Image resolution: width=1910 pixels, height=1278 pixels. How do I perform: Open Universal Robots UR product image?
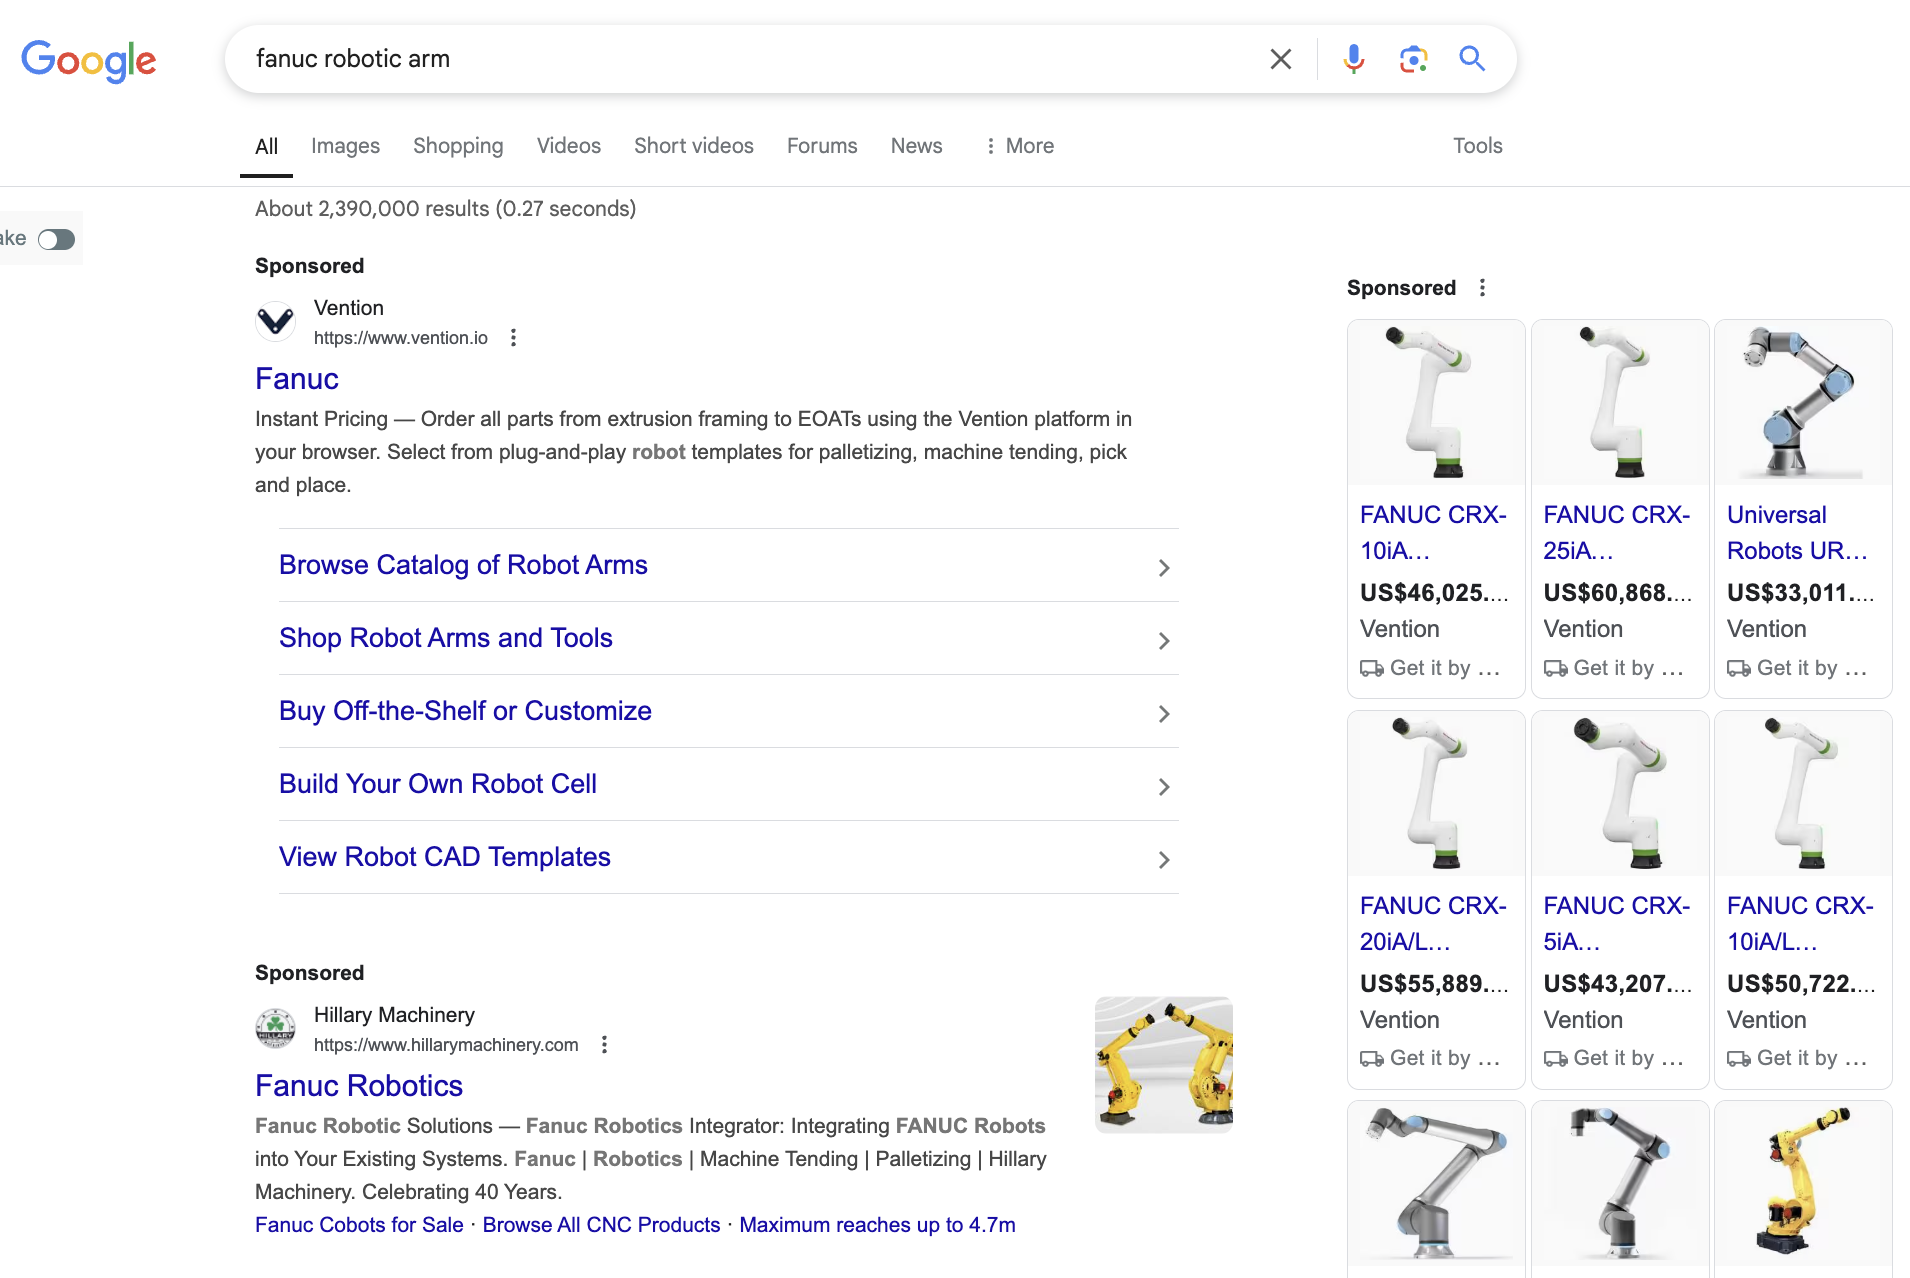(1803, 403)
